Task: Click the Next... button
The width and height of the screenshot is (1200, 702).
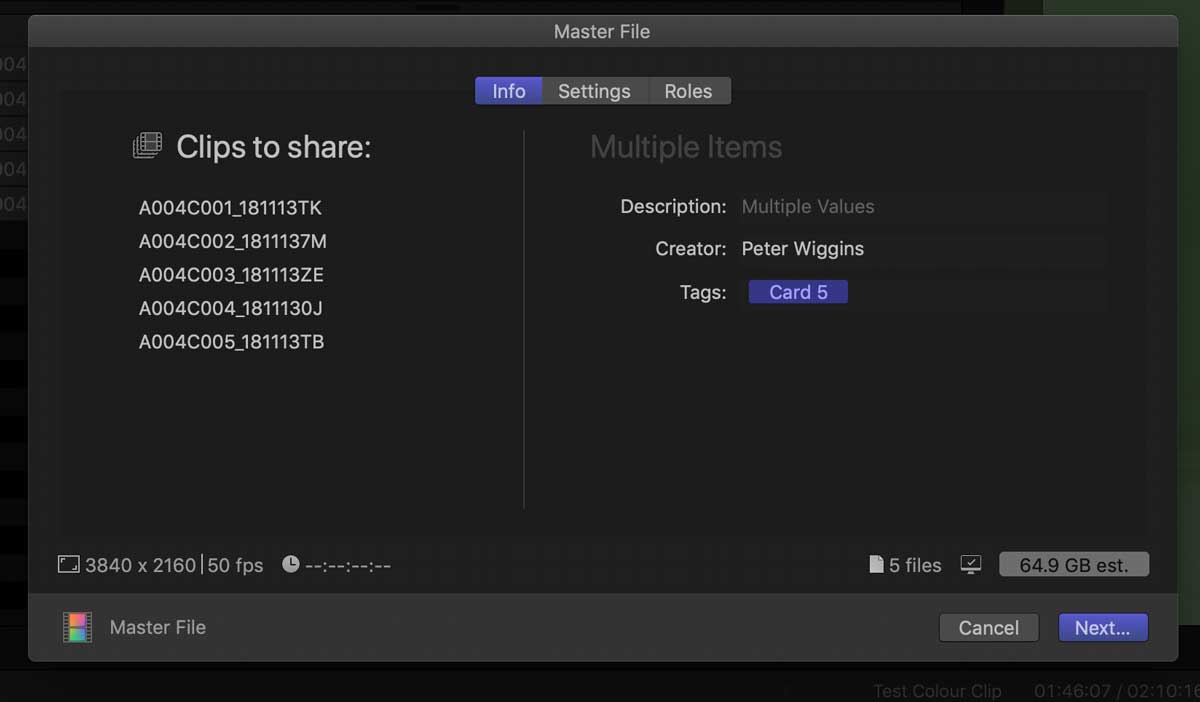Action: coord(1102,628)
